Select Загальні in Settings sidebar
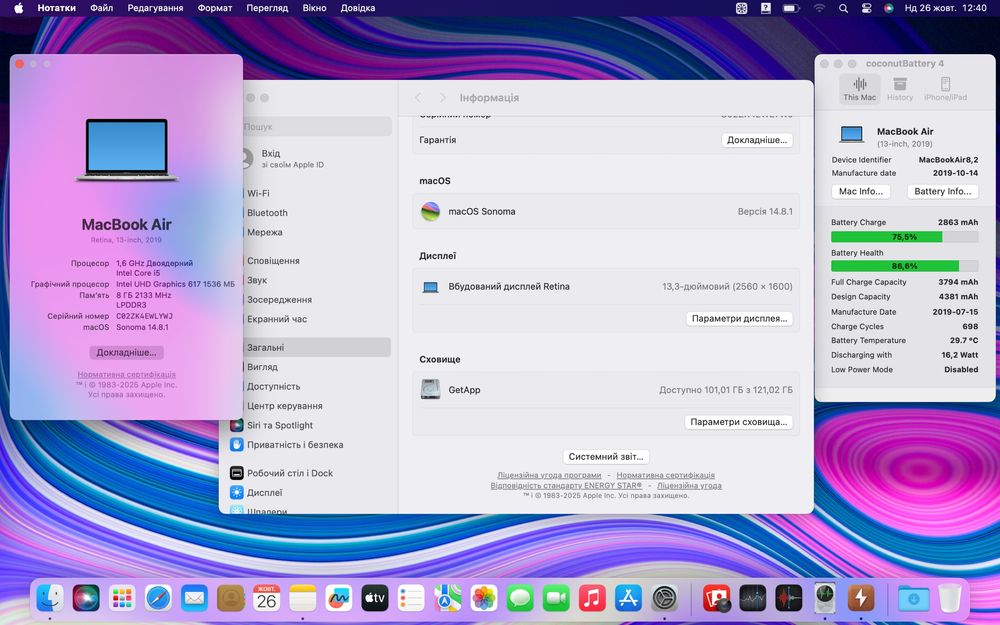 (x=311, y=347)
